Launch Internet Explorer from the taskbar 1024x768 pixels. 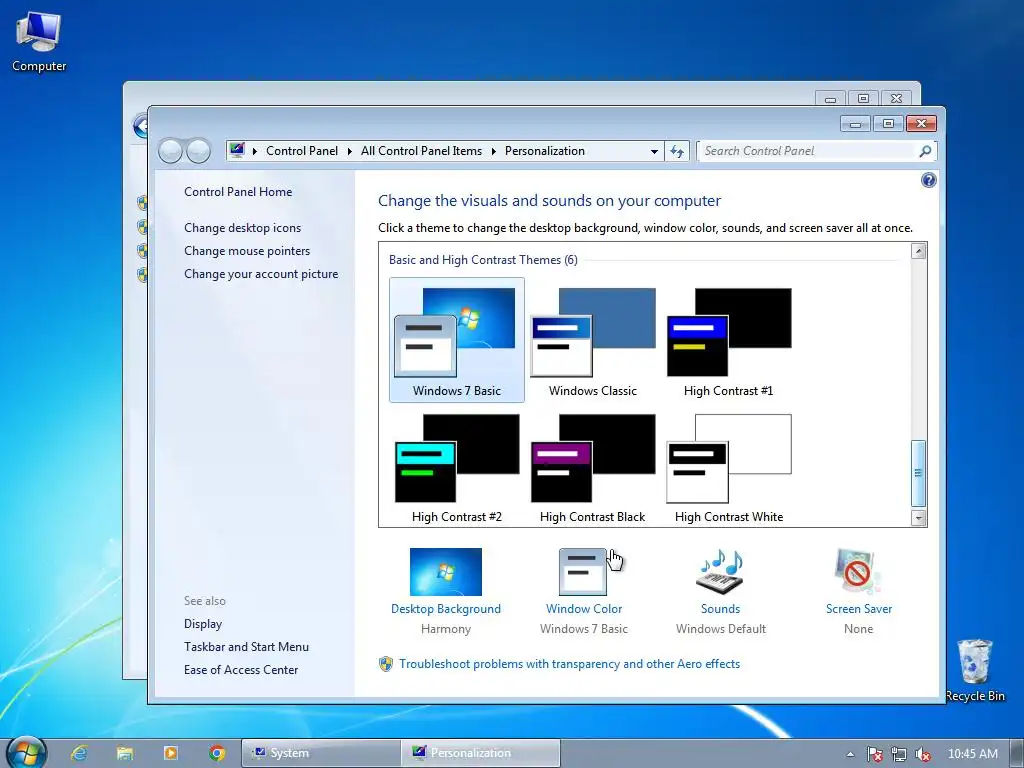(80, 753)
